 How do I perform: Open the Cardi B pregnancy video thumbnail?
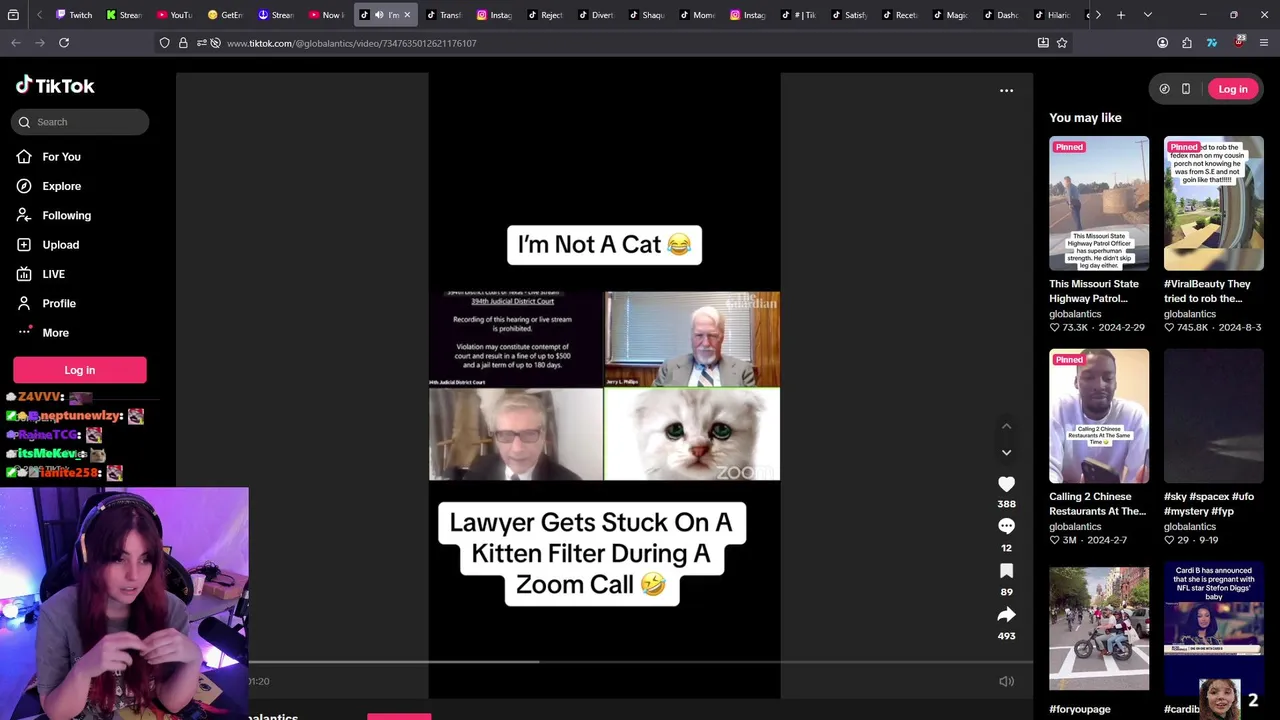point(1213,629)
